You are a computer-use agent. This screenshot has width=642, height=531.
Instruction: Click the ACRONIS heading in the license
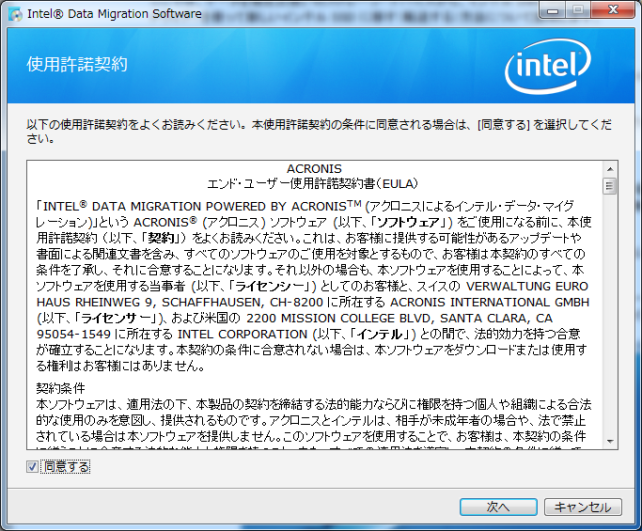coord(313,168)
